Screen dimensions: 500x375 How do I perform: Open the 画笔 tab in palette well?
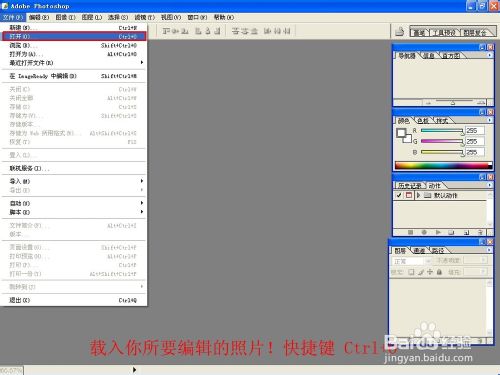tap(419, 32)
